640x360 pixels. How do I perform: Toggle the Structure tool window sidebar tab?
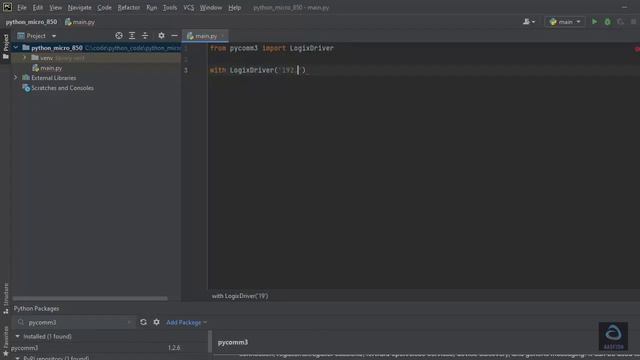tap(5, 298)
